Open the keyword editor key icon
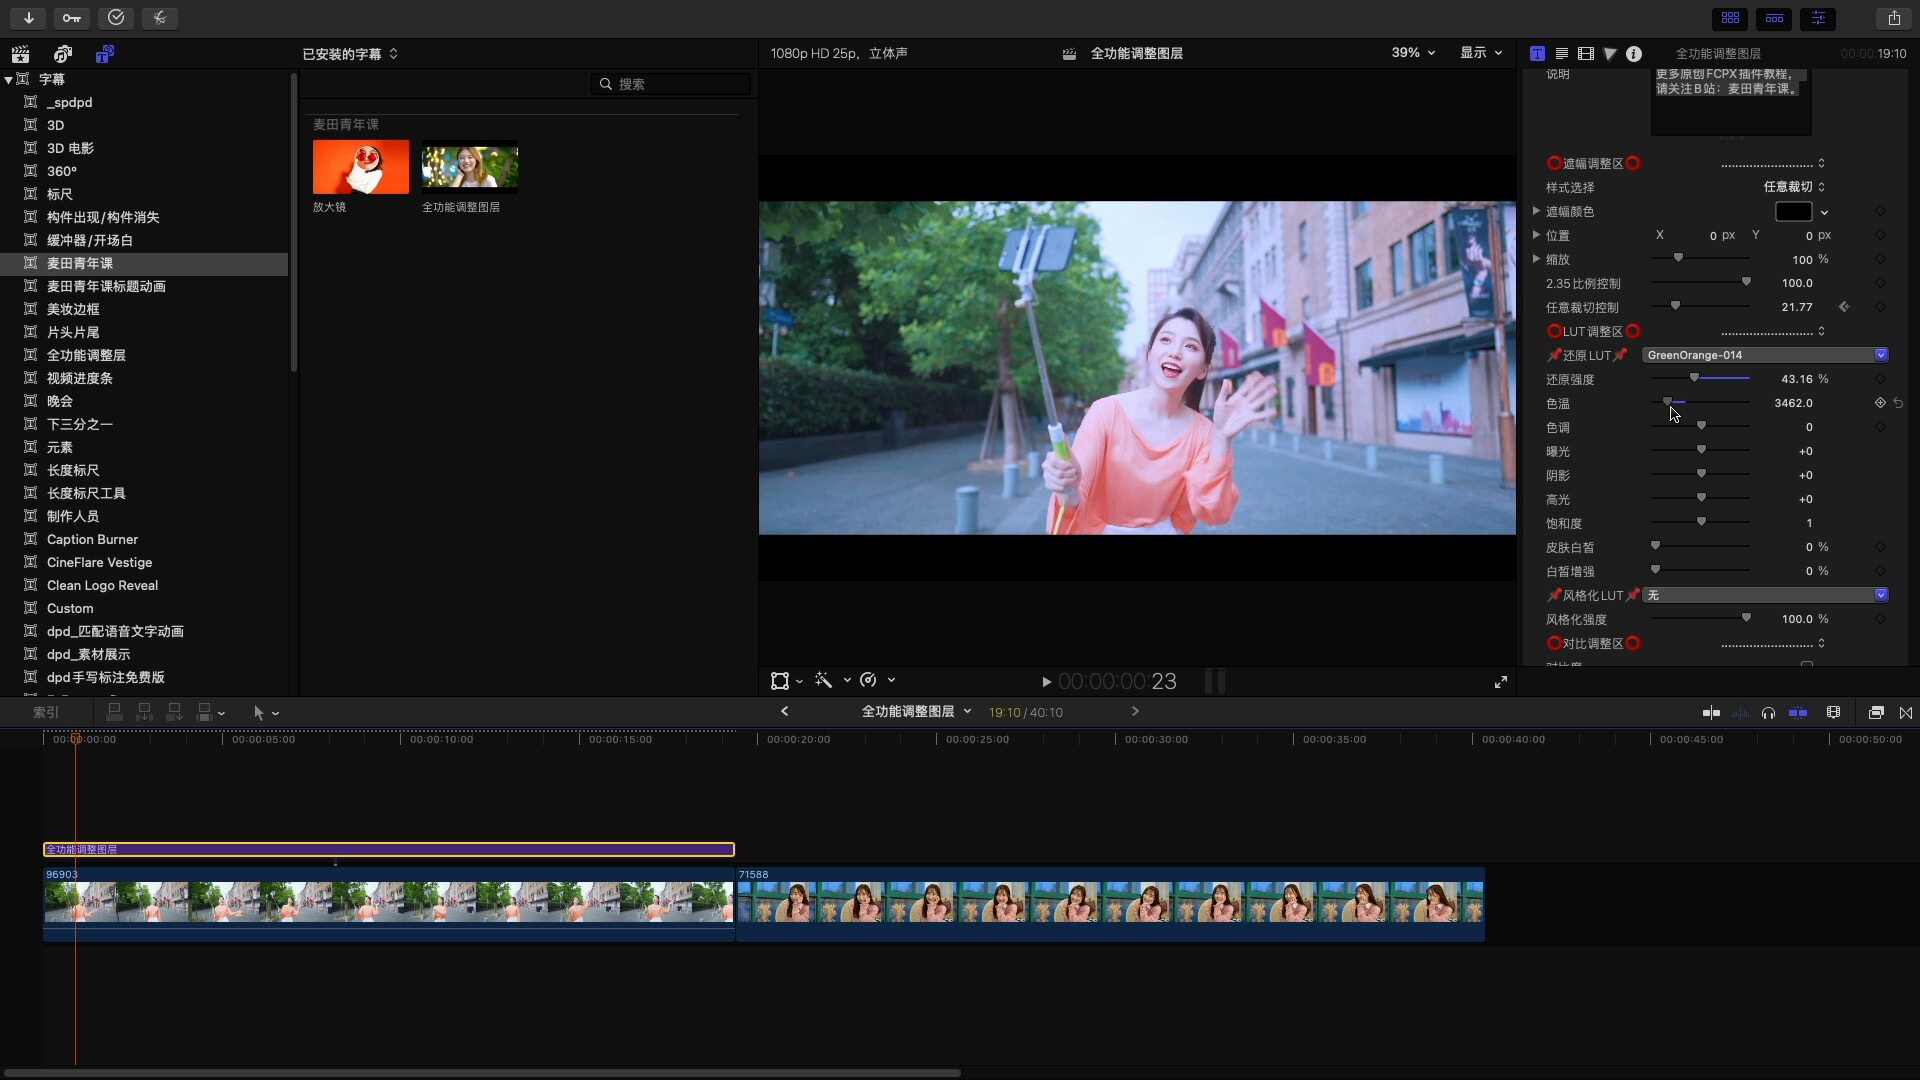This screenshot has width=1920, height=1080. click(72, 18)
